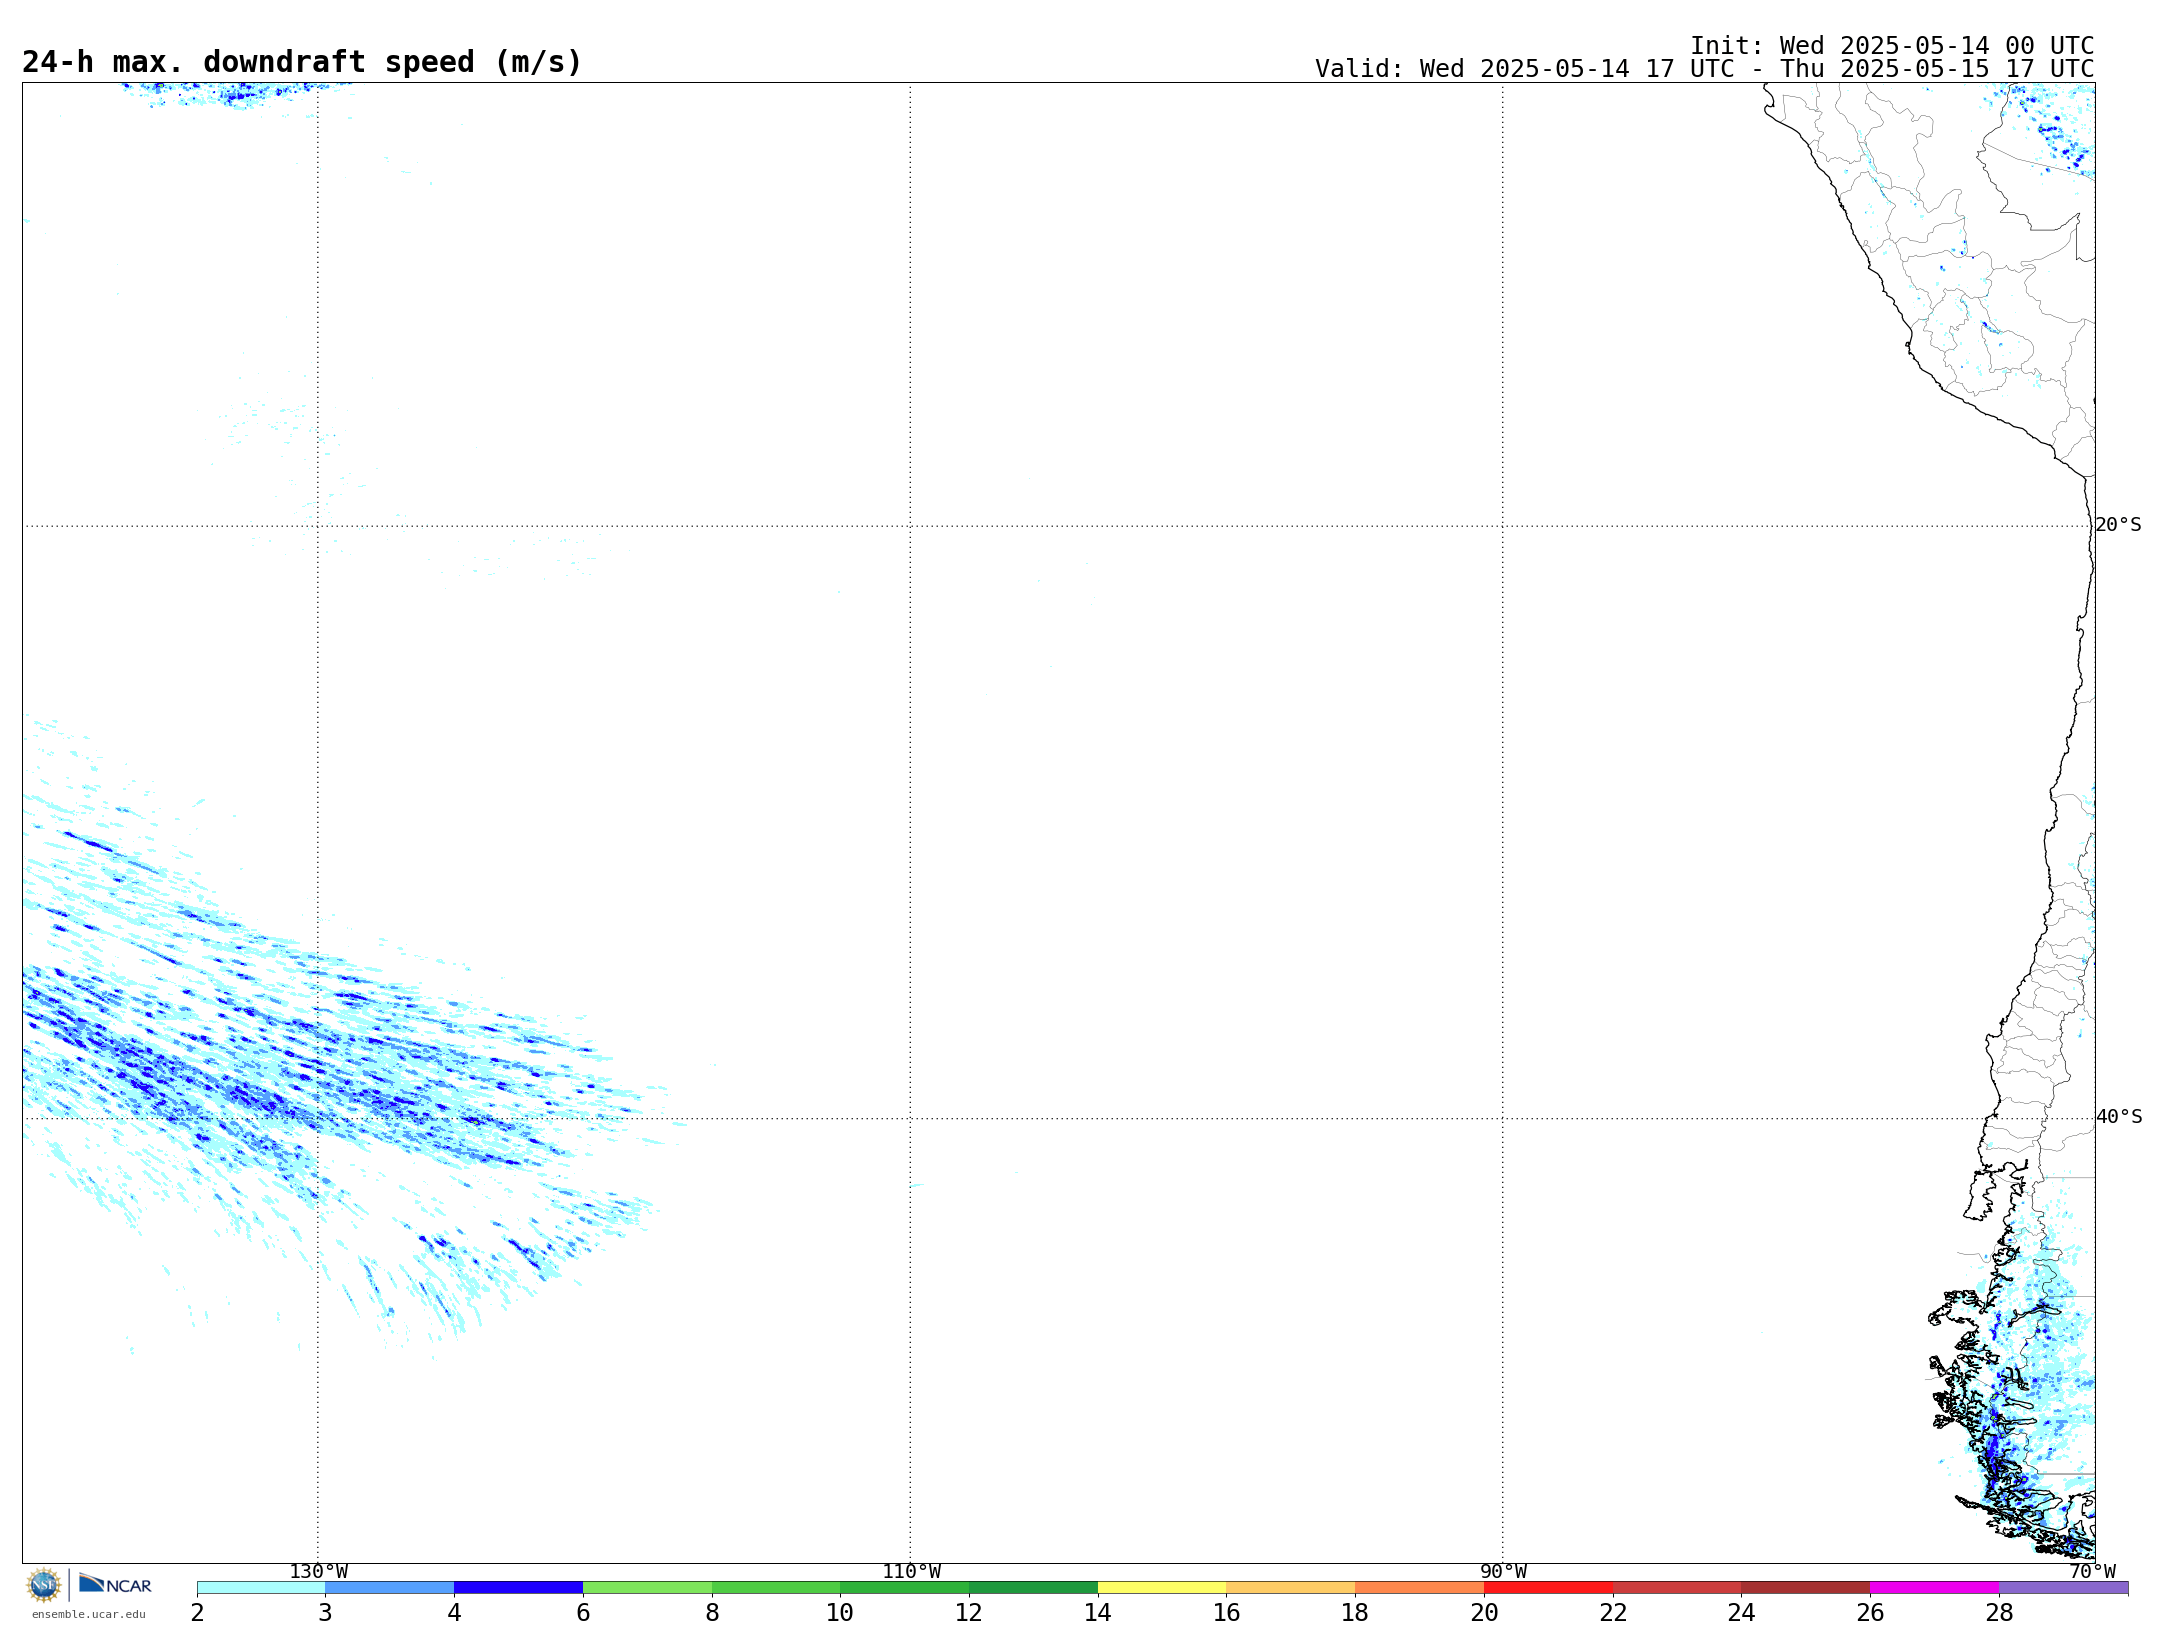Click the colorbar tick label "18"

(1355, 1613)
